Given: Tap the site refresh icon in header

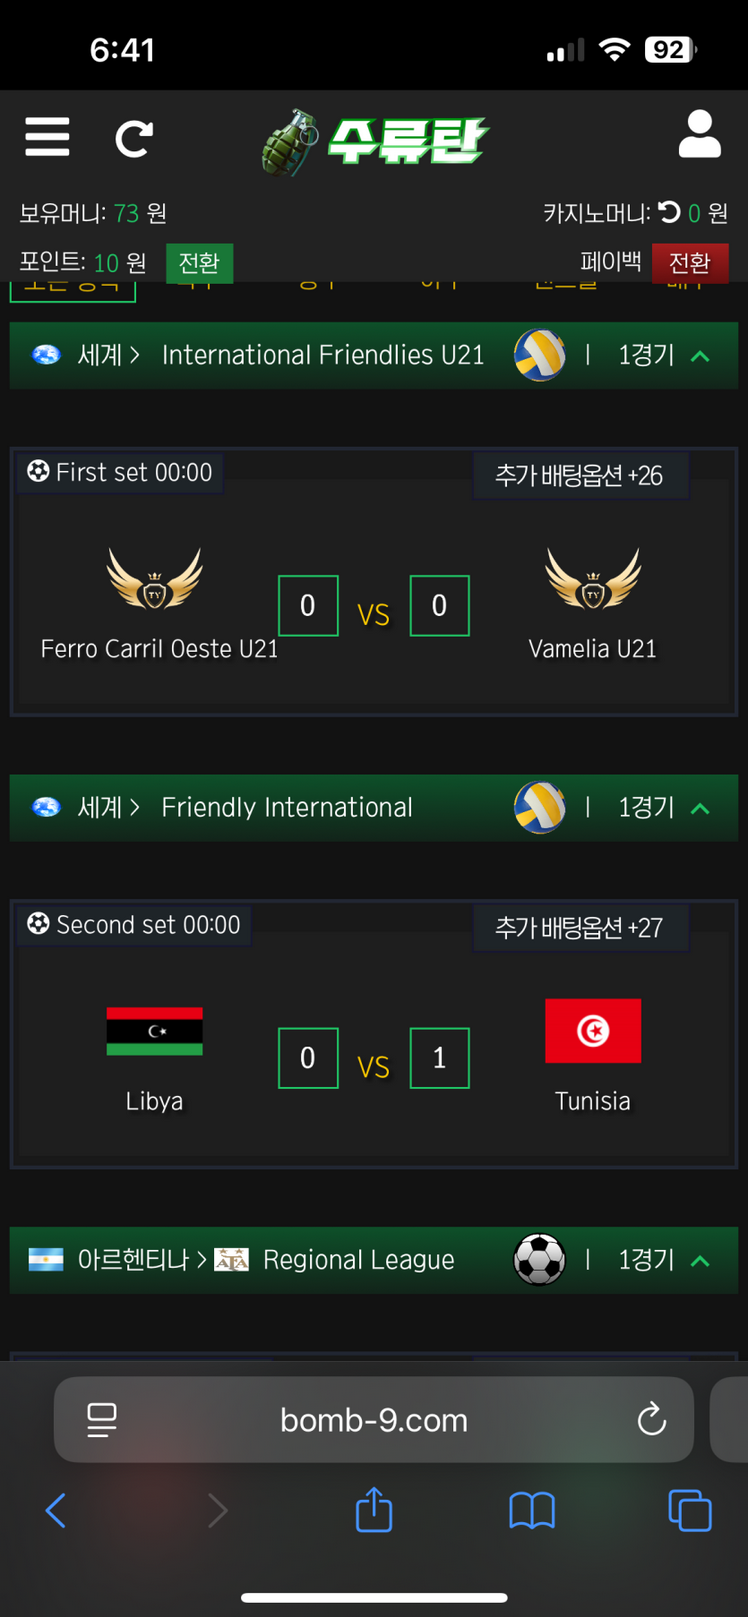Looking at the screenshot, I should (133, 138).
